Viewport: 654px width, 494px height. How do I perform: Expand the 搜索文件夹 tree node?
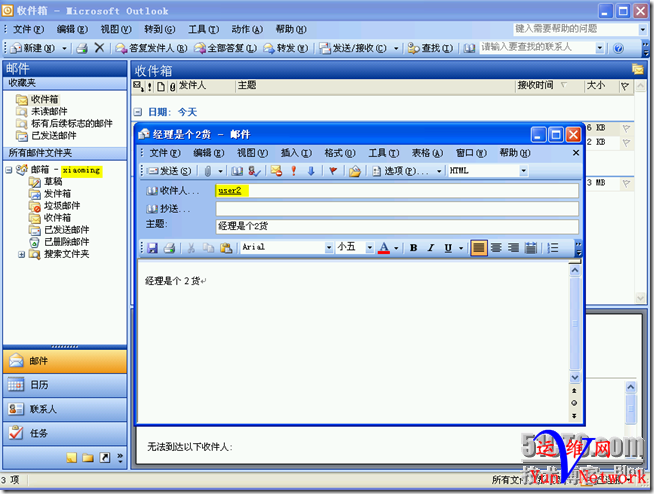pyautogui.click(x=22, y=255)
